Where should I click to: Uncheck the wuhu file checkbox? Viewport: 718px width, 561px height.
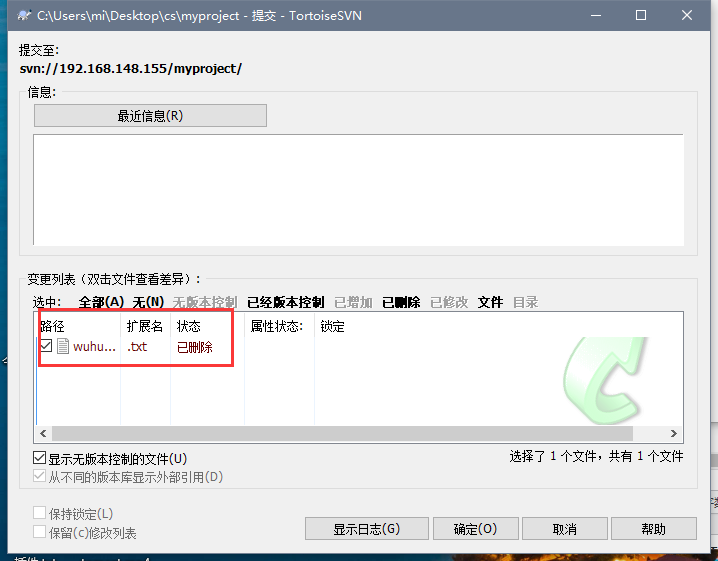pos(46,345)
